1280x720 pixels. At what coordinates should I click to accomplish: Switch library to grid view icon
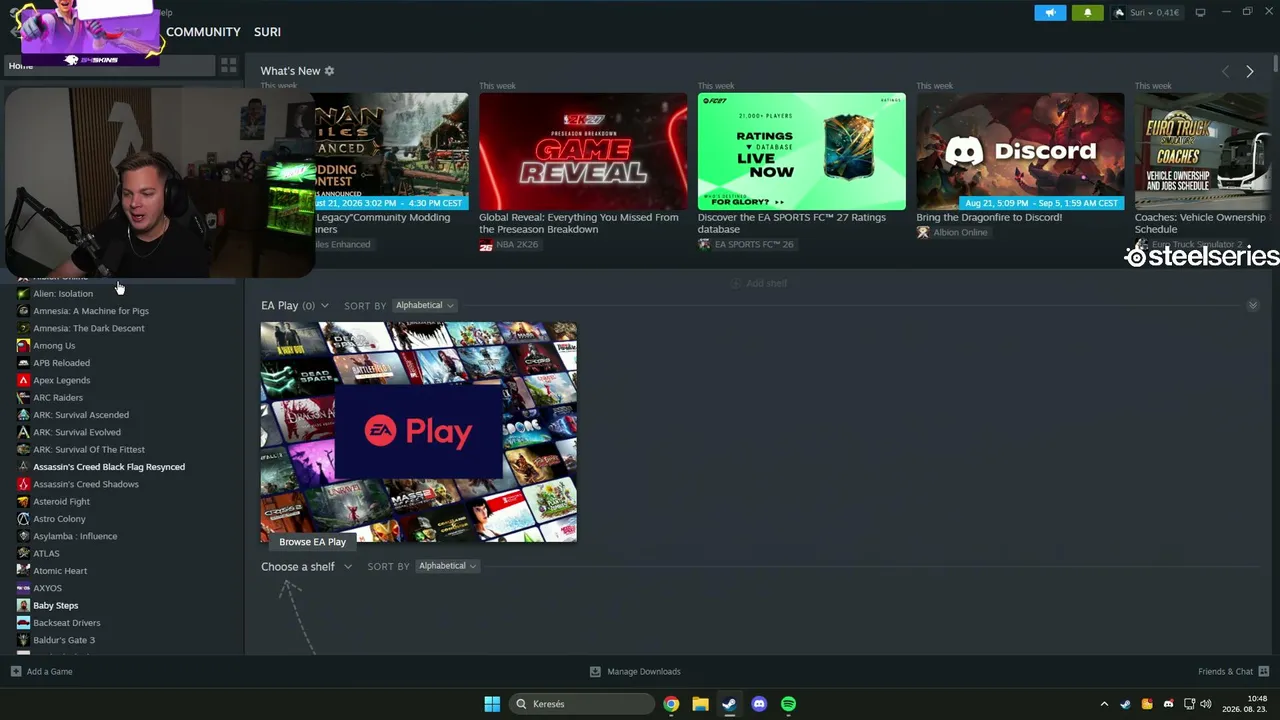(x=229, y=66)
